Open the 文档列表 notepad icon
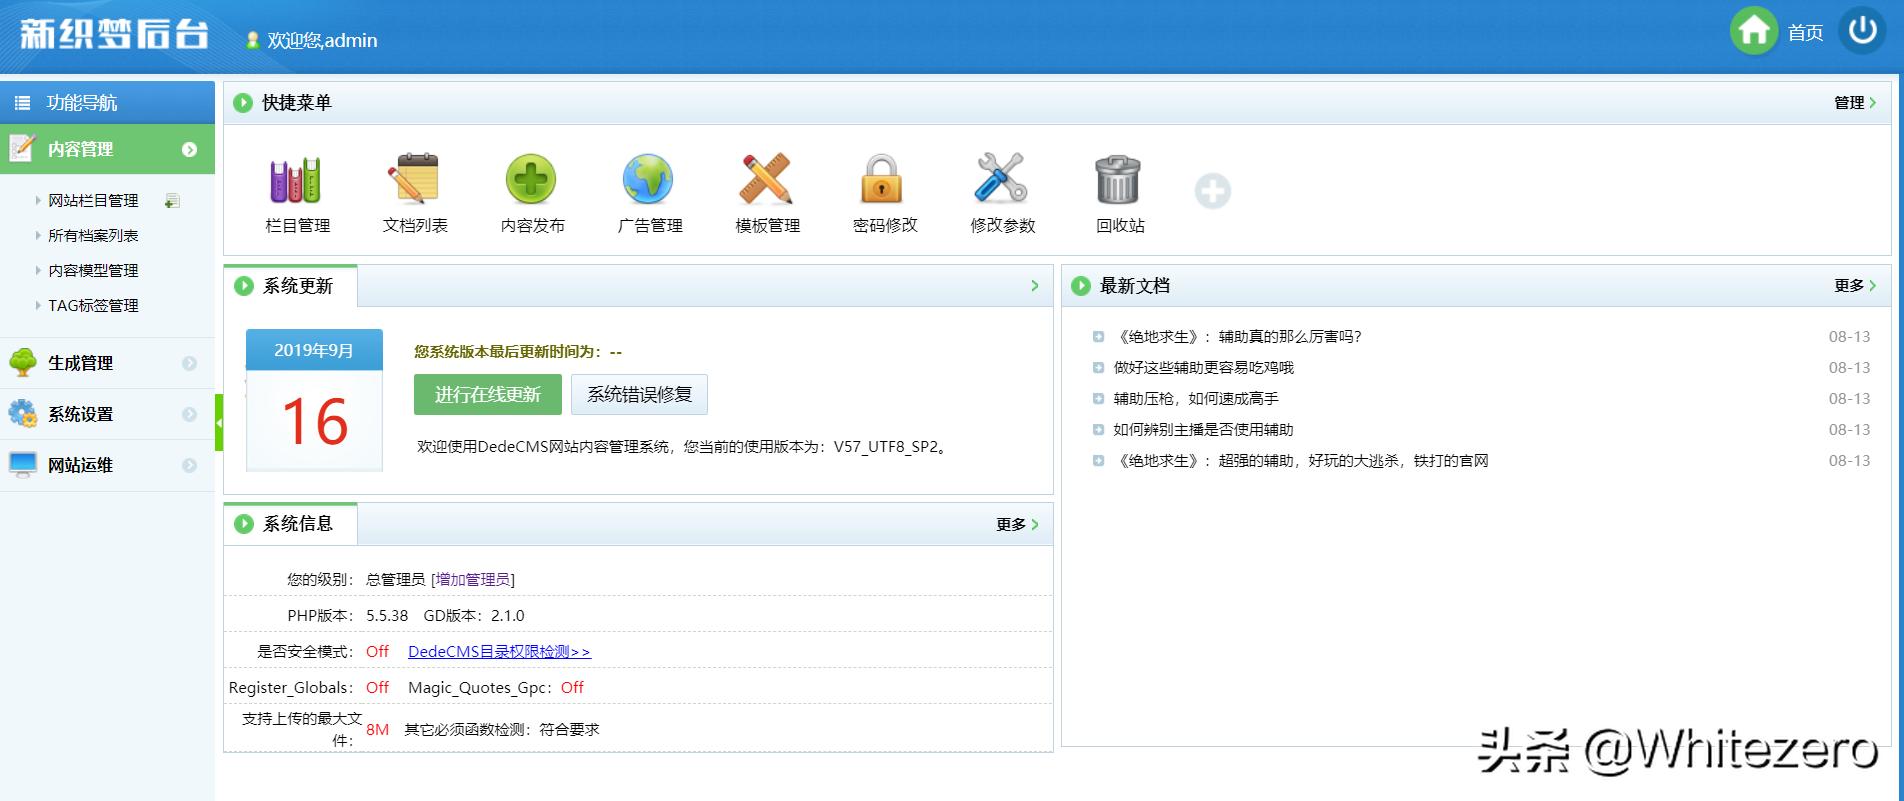 414,180
